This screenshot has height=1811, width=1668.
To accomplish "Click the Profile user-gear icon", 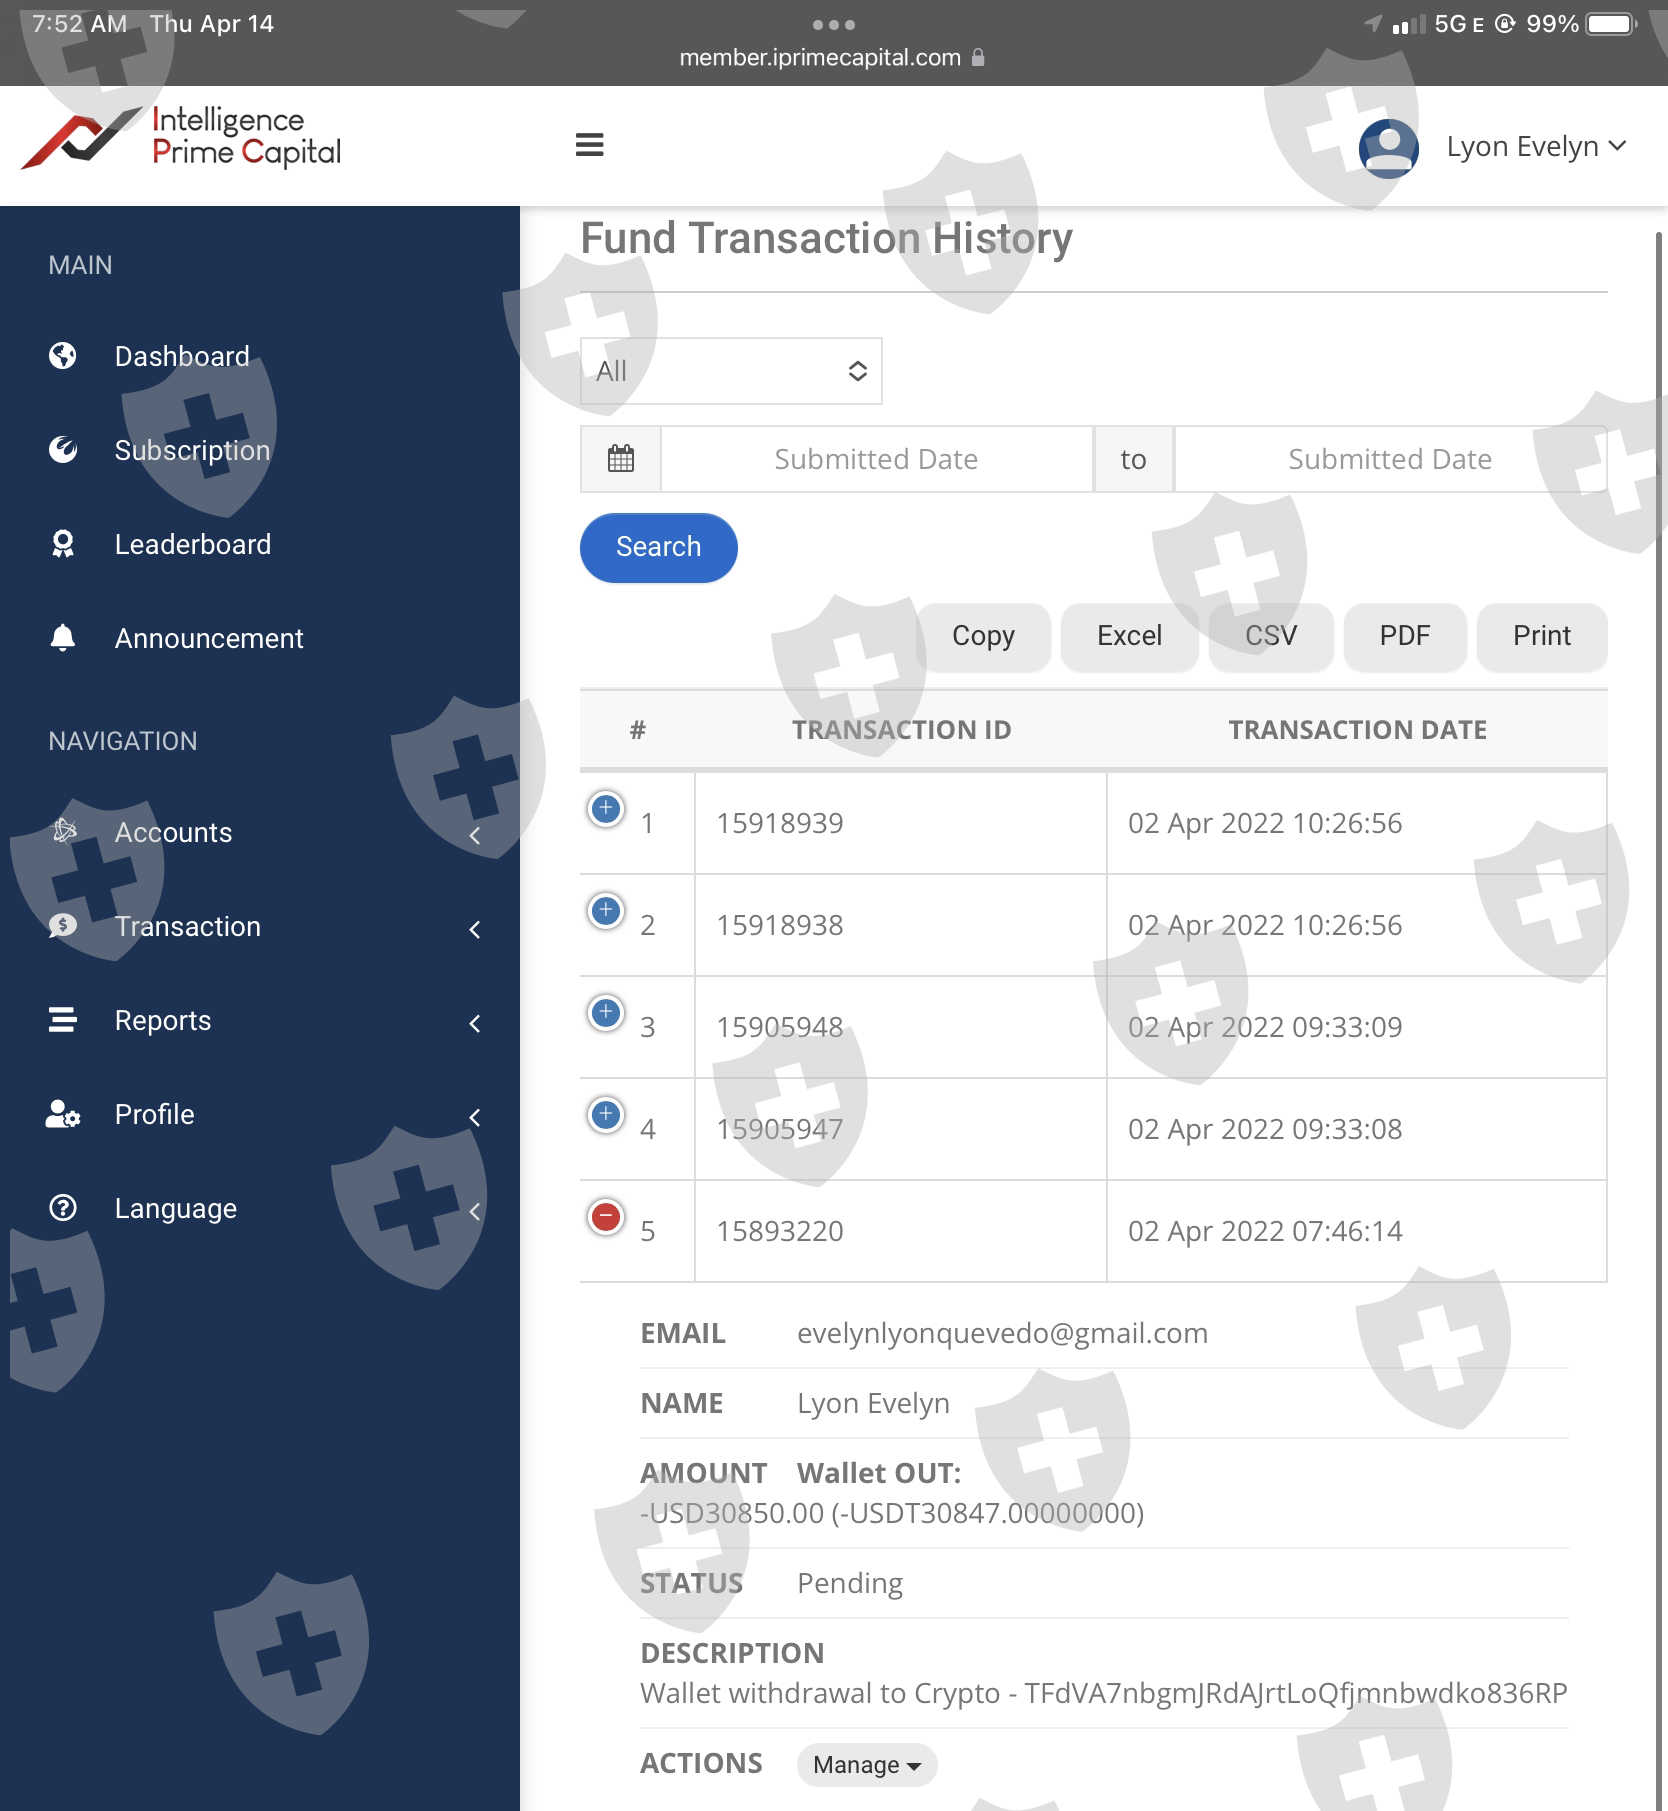I will pos(63,1114).
